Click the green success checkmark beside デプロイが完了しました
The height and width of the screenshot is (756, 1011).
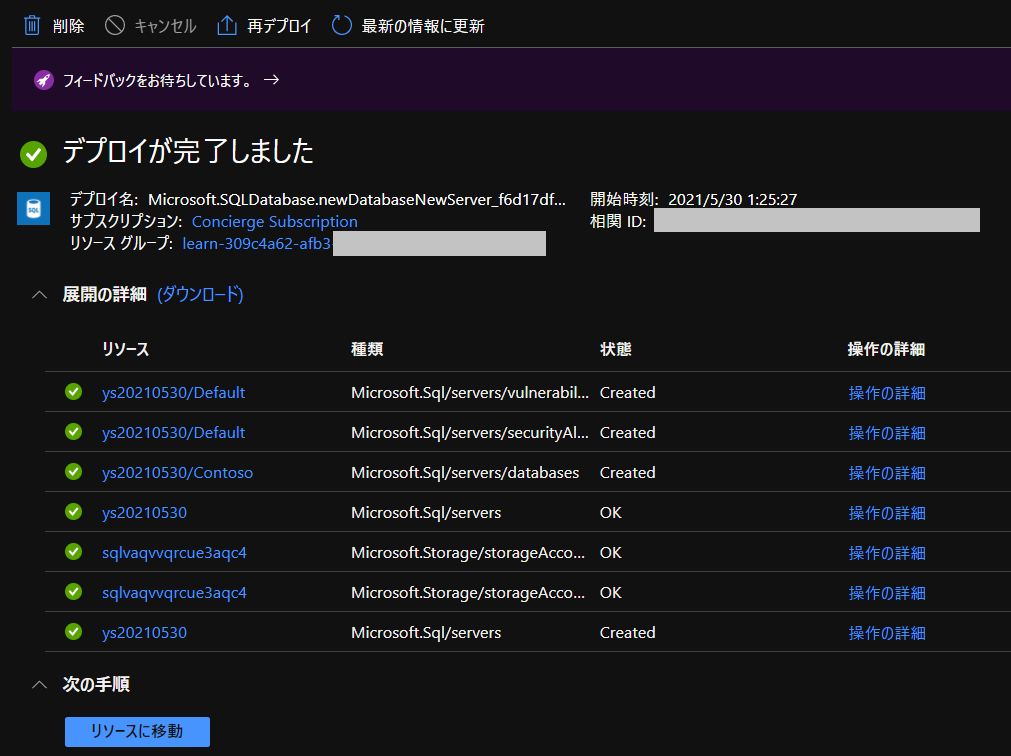pyautogui.click(x=33, y=153)
